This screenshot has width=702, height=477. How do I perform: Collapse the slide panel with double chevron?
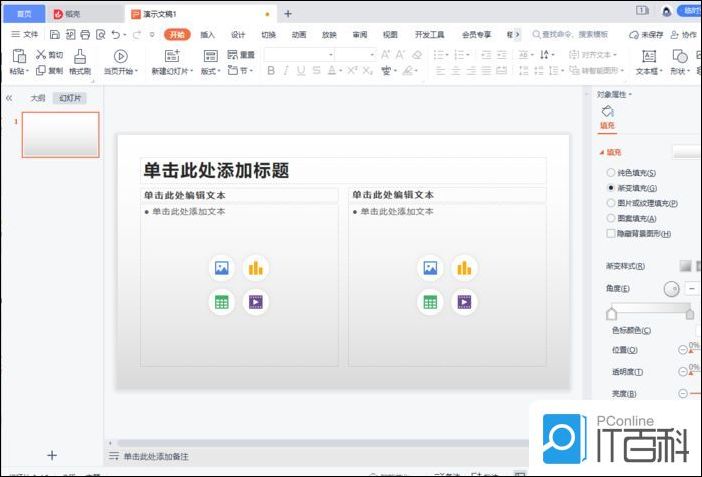click(x=9, y=98)
